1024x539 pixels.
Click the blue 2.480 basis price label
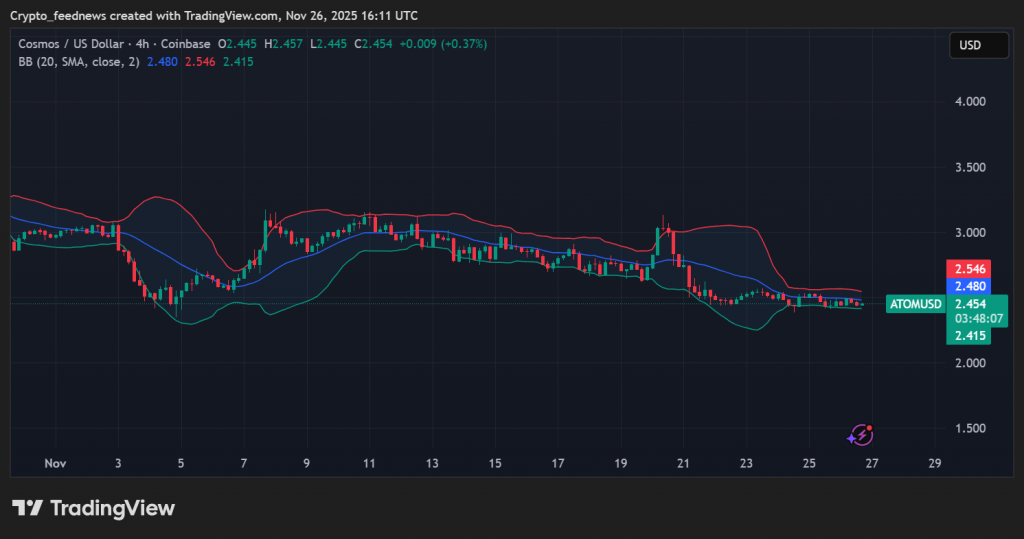968,286
